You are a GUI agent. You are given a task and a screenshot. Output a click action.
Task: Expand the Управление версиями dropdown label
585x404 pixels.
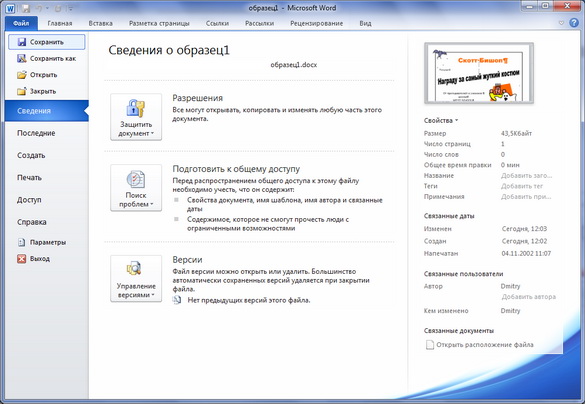pos(136,290)
